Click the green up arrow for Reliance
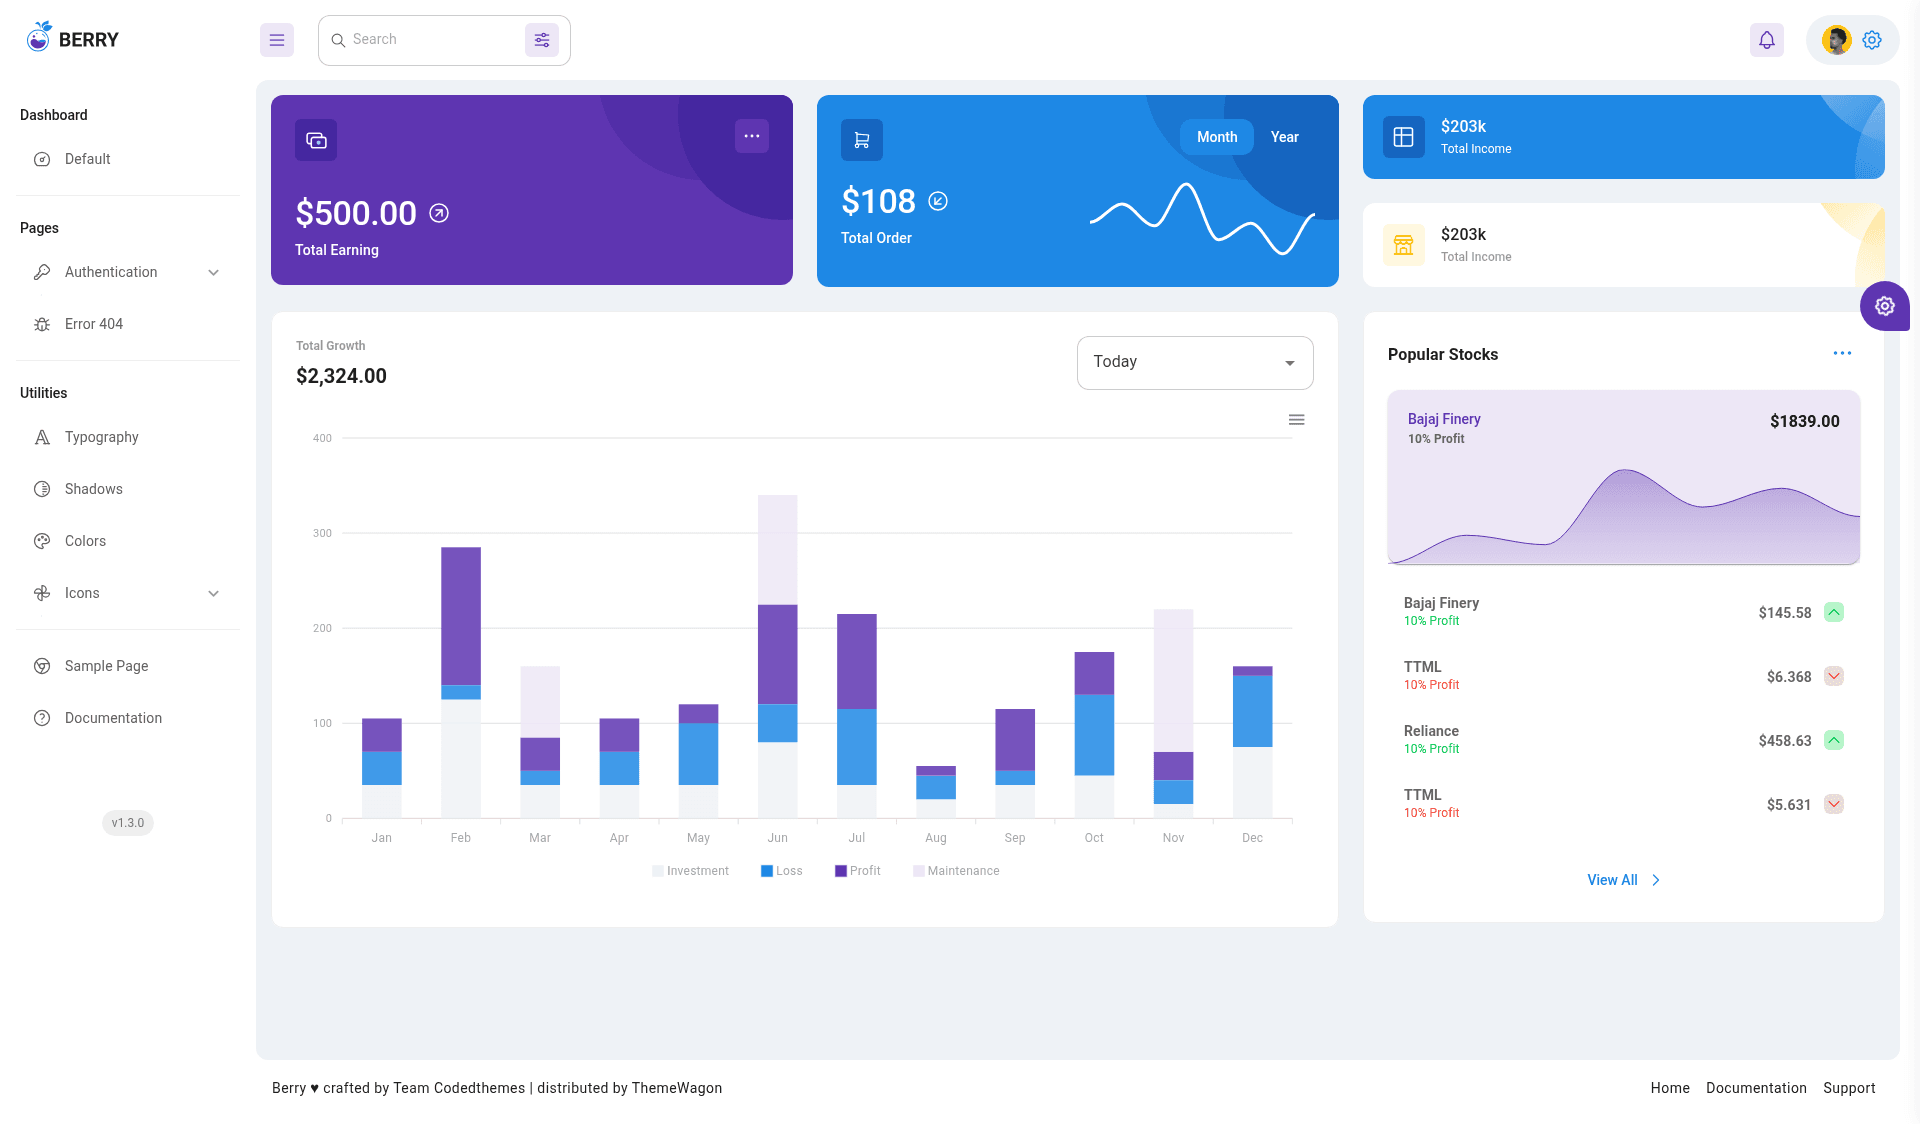The height and width of the screenshot is (1124, 1920). pos(1834,740)
